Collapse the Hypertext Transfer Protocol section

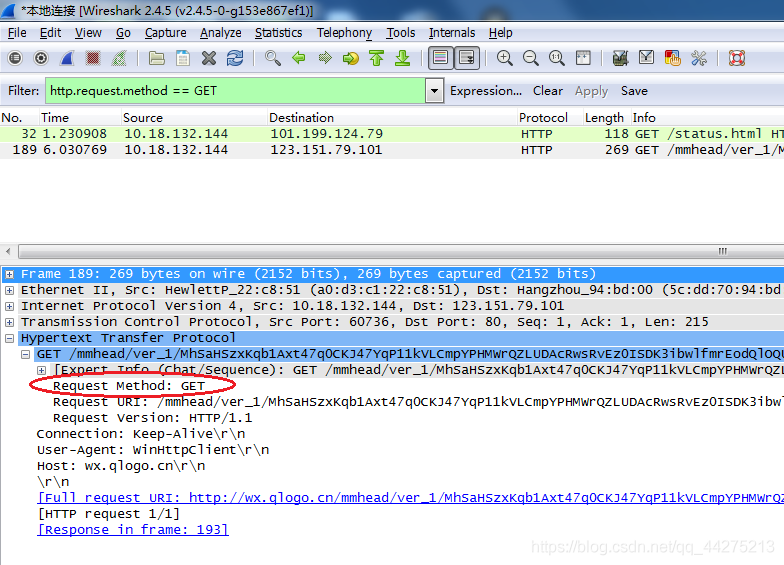(x=10, y=338)
